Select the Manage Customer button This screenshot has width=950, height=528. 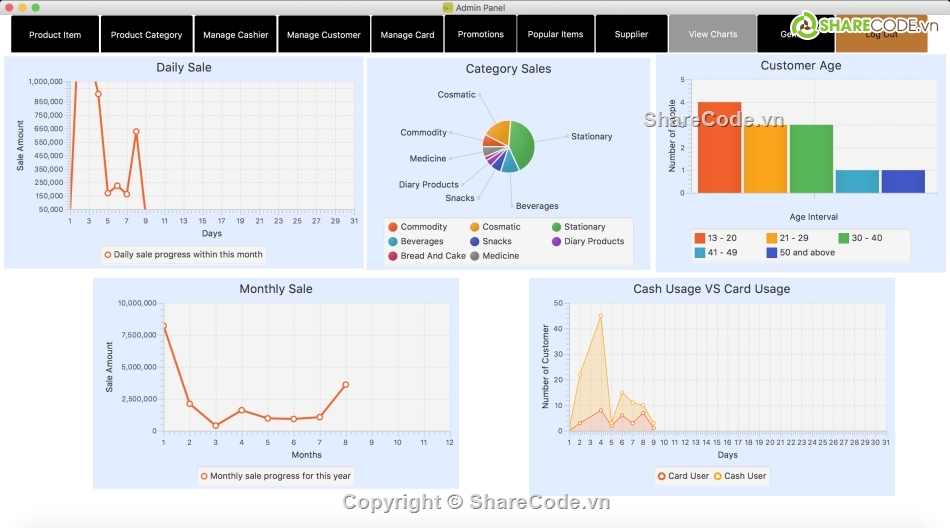[323, 35]
